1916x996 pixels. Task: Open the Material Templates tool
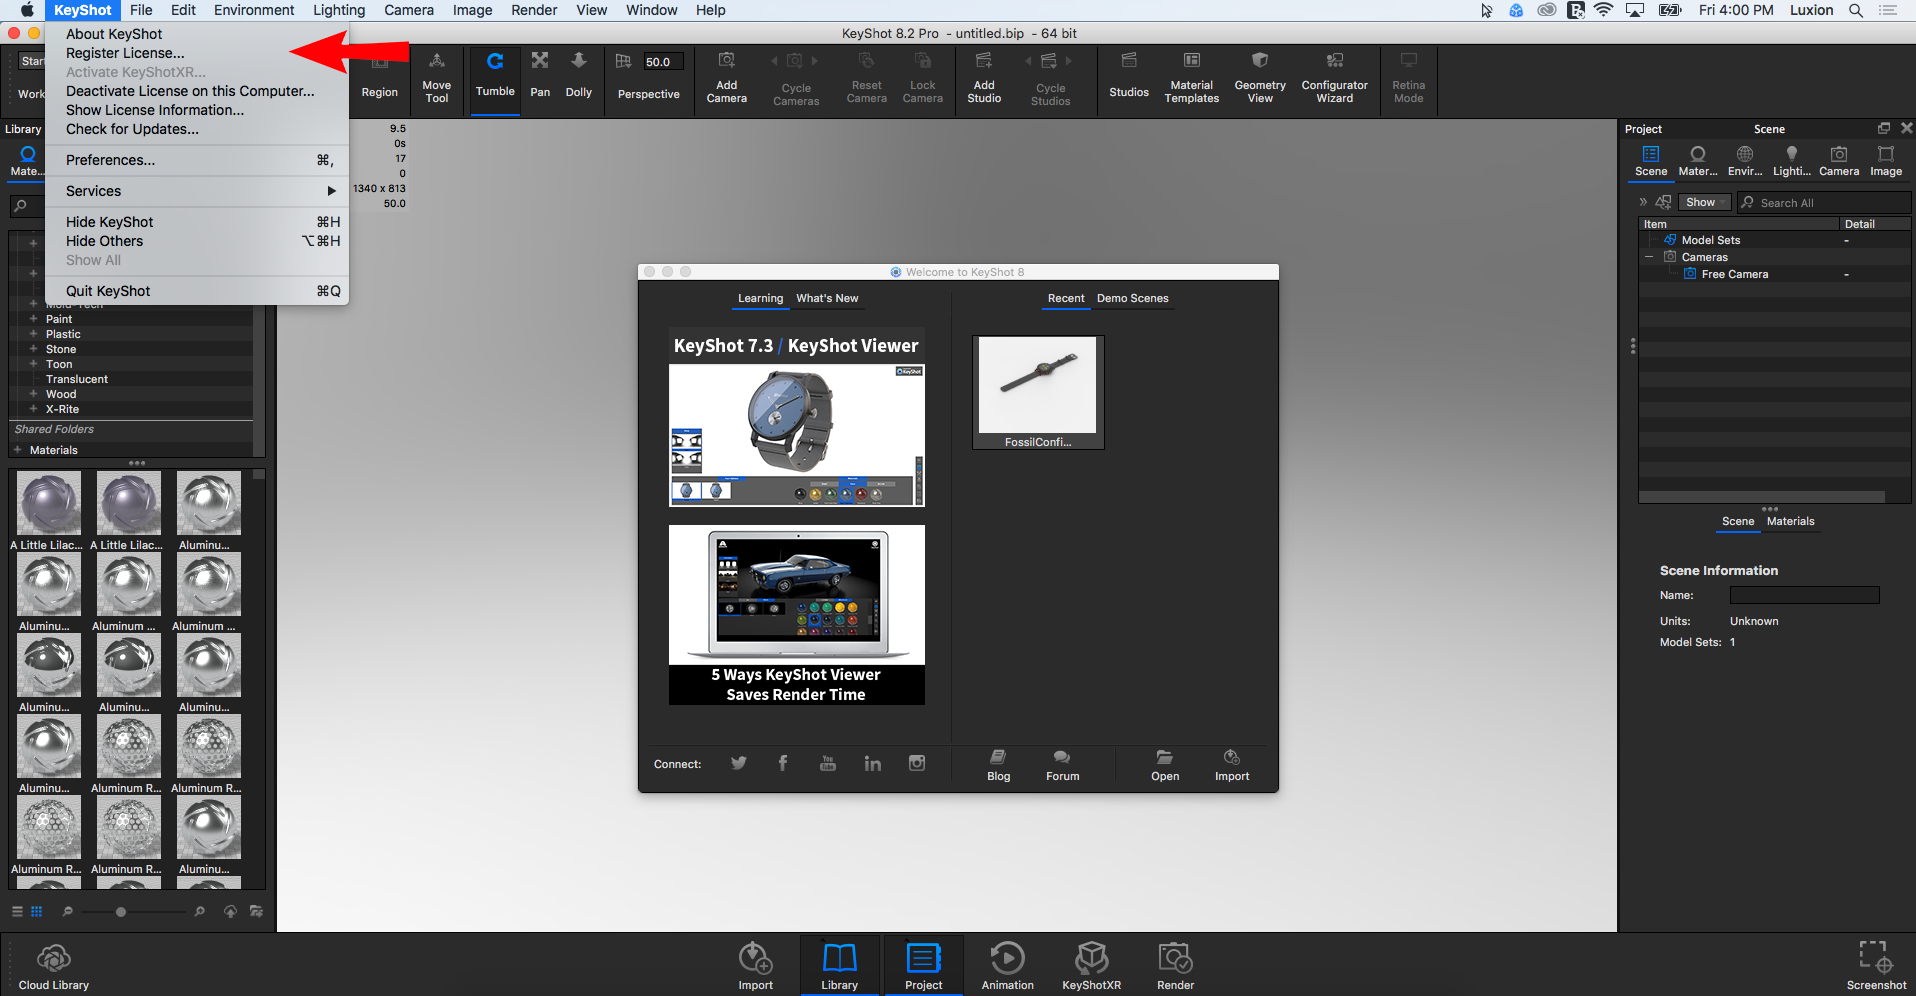1191,76
